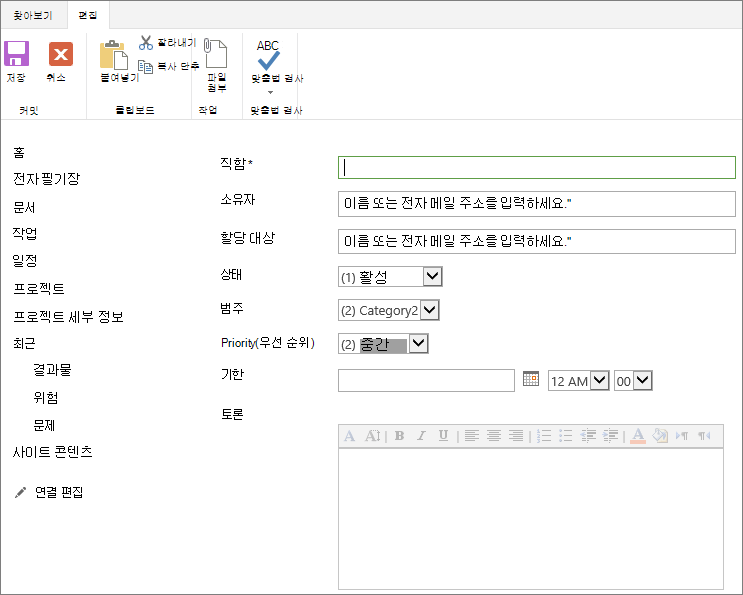Click the font icon in discussion toolbar

click(x=350, y=436)
